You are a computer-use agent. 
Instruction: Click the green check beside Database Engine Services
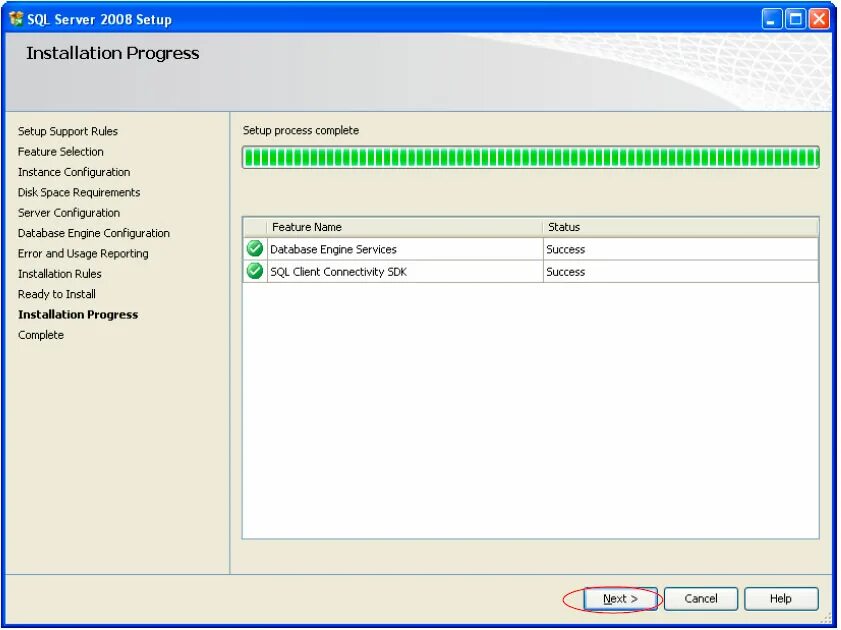(255, 249)
